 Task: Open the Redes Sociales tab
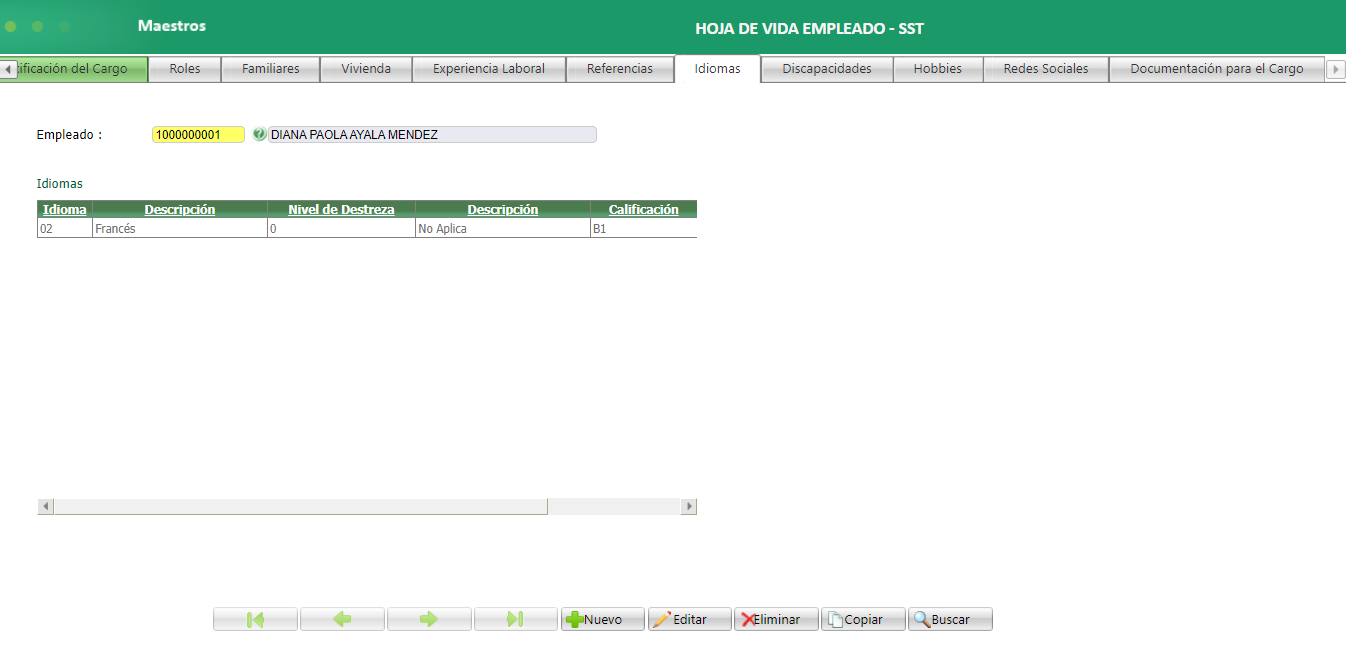[1046, 69]
